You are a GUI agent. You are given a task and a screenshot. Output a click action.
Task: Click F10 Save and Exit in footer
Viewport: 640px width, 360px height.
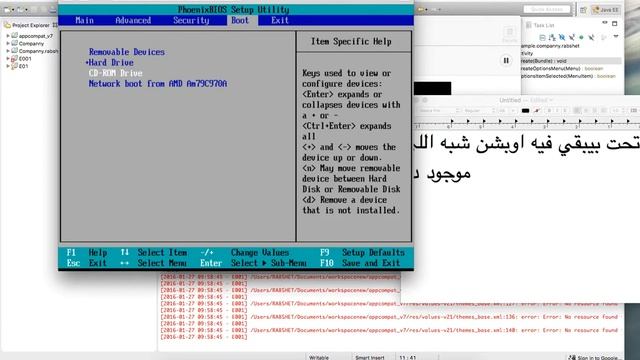(x=360, y=263)
